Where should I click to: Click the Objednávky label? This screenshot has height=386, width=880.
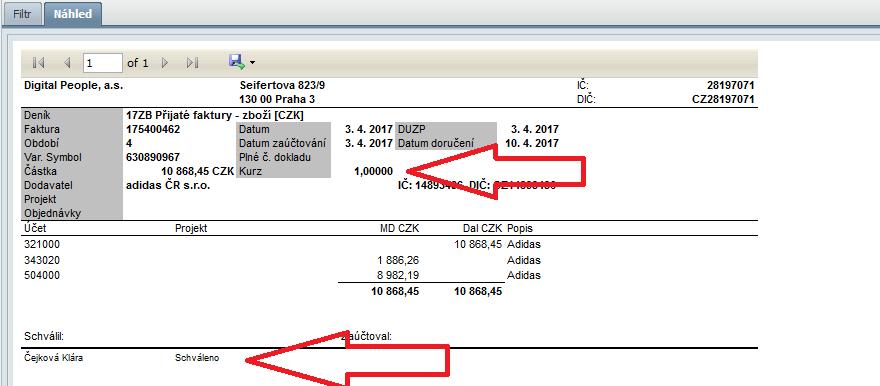(53, 213)
